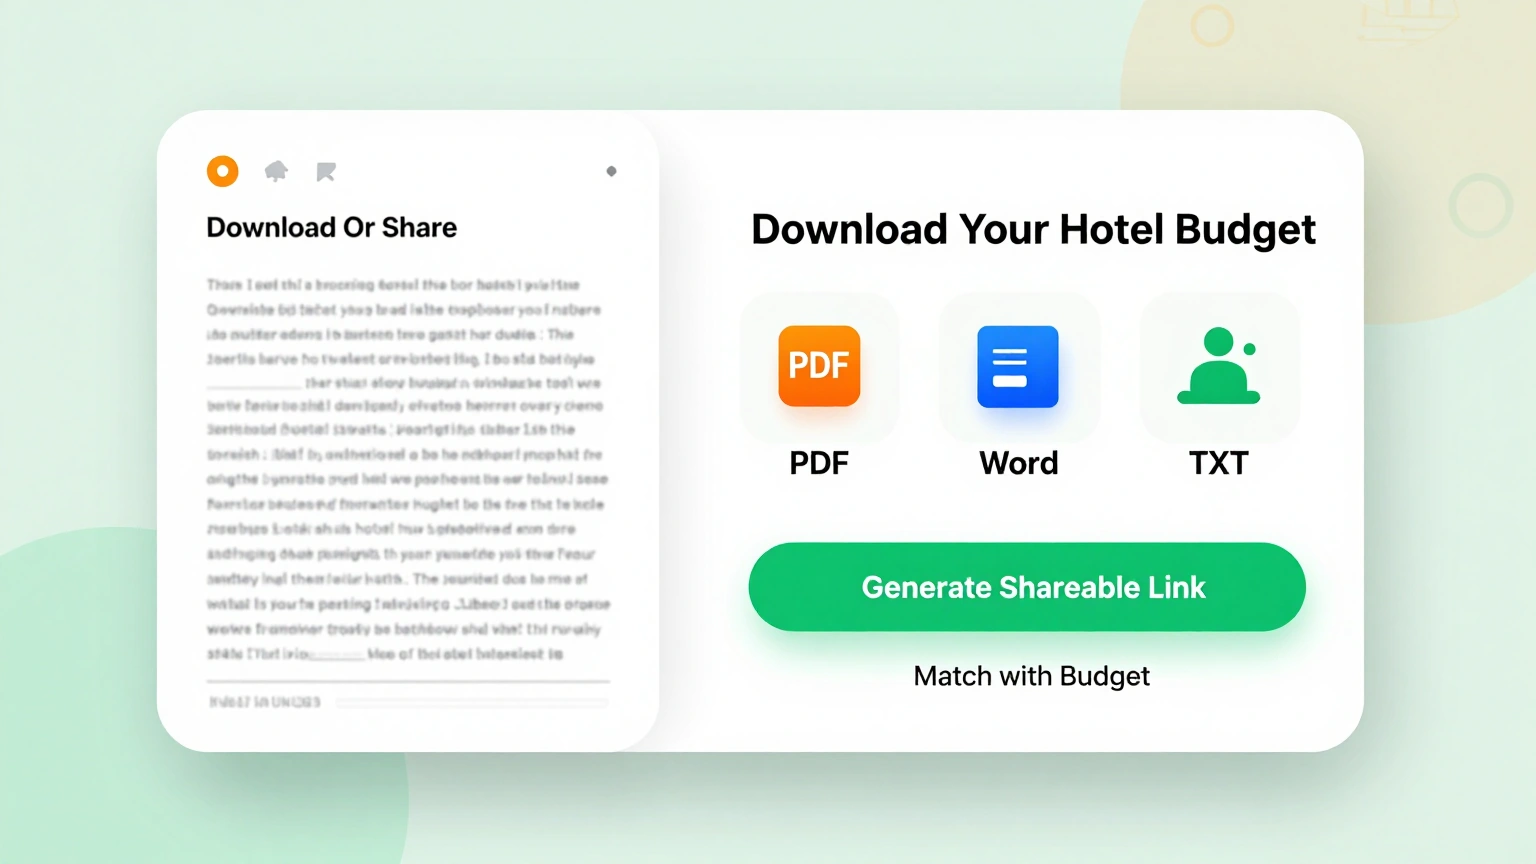Click the Download Or Share heading
1536x864 pixels.
click(331, 228)
